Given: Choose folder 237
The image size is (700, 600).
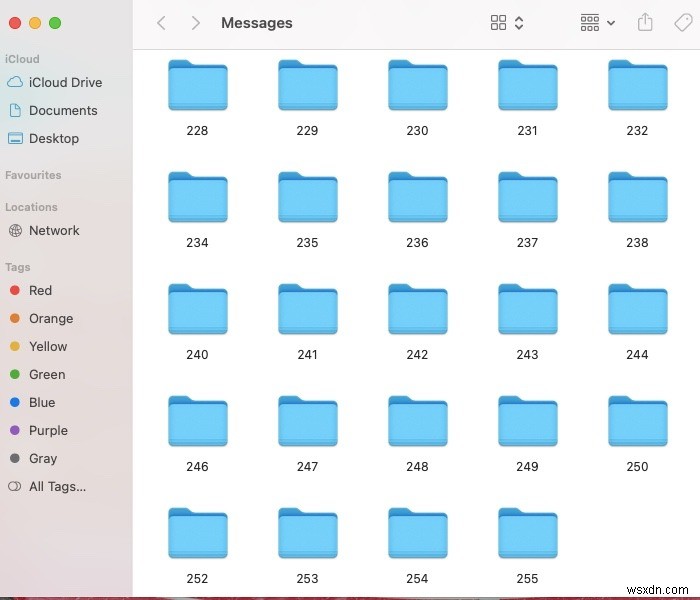Looking at the screenshot, I should tap(528, 197).
